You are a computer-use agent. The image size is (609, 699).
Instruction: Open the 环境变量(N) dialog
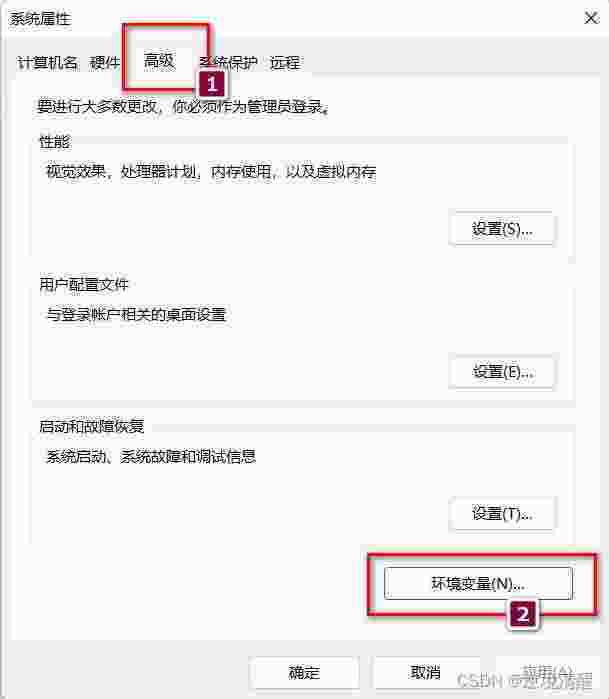coord(478,583)
